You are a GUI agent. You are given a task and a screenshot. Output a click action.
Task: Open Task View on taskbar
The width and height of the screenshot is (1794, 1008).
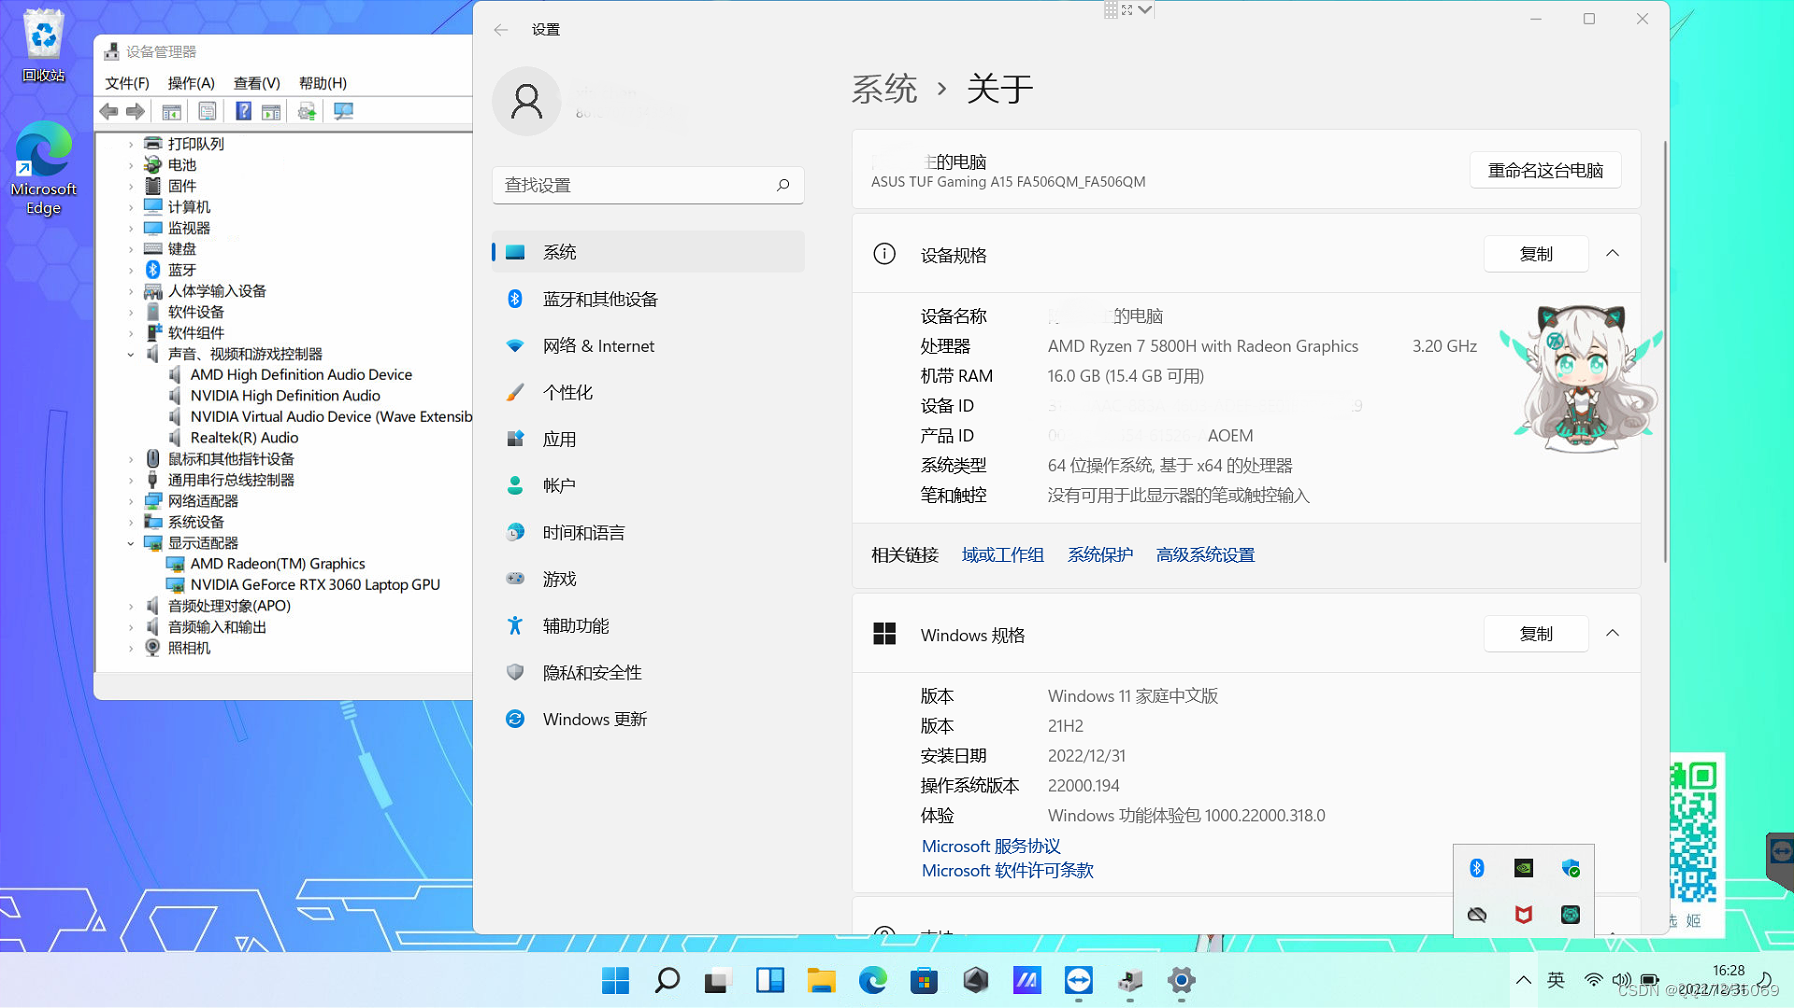(x=718, y=981)
